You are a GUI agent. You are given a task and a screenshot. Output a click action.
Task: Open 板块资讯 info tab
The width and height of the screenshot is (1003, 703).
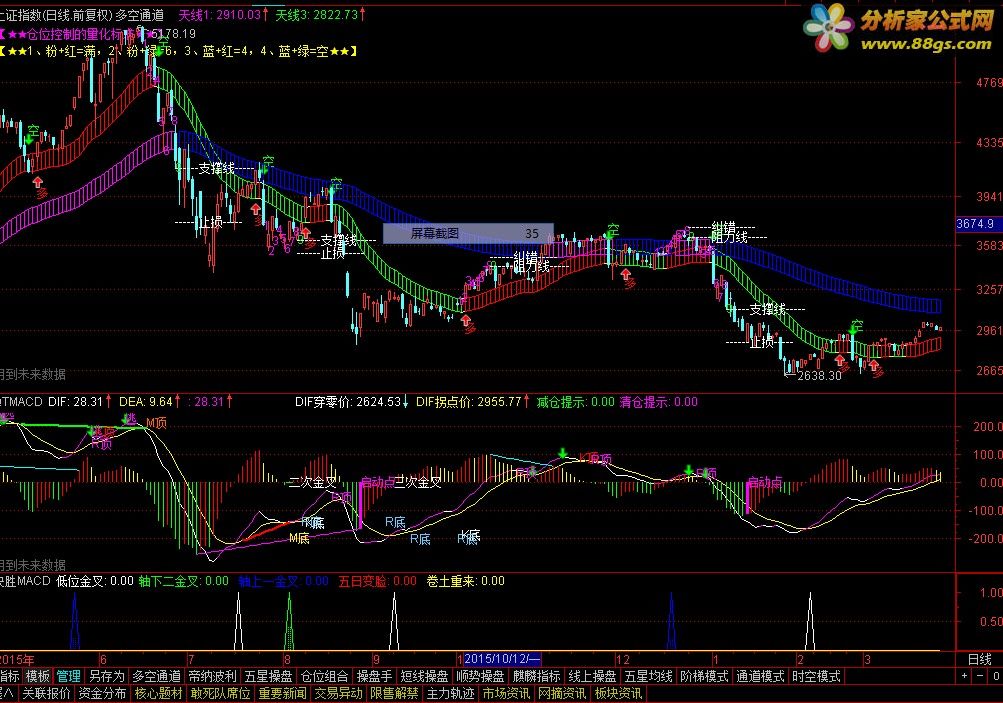click(x=618, y=693)
